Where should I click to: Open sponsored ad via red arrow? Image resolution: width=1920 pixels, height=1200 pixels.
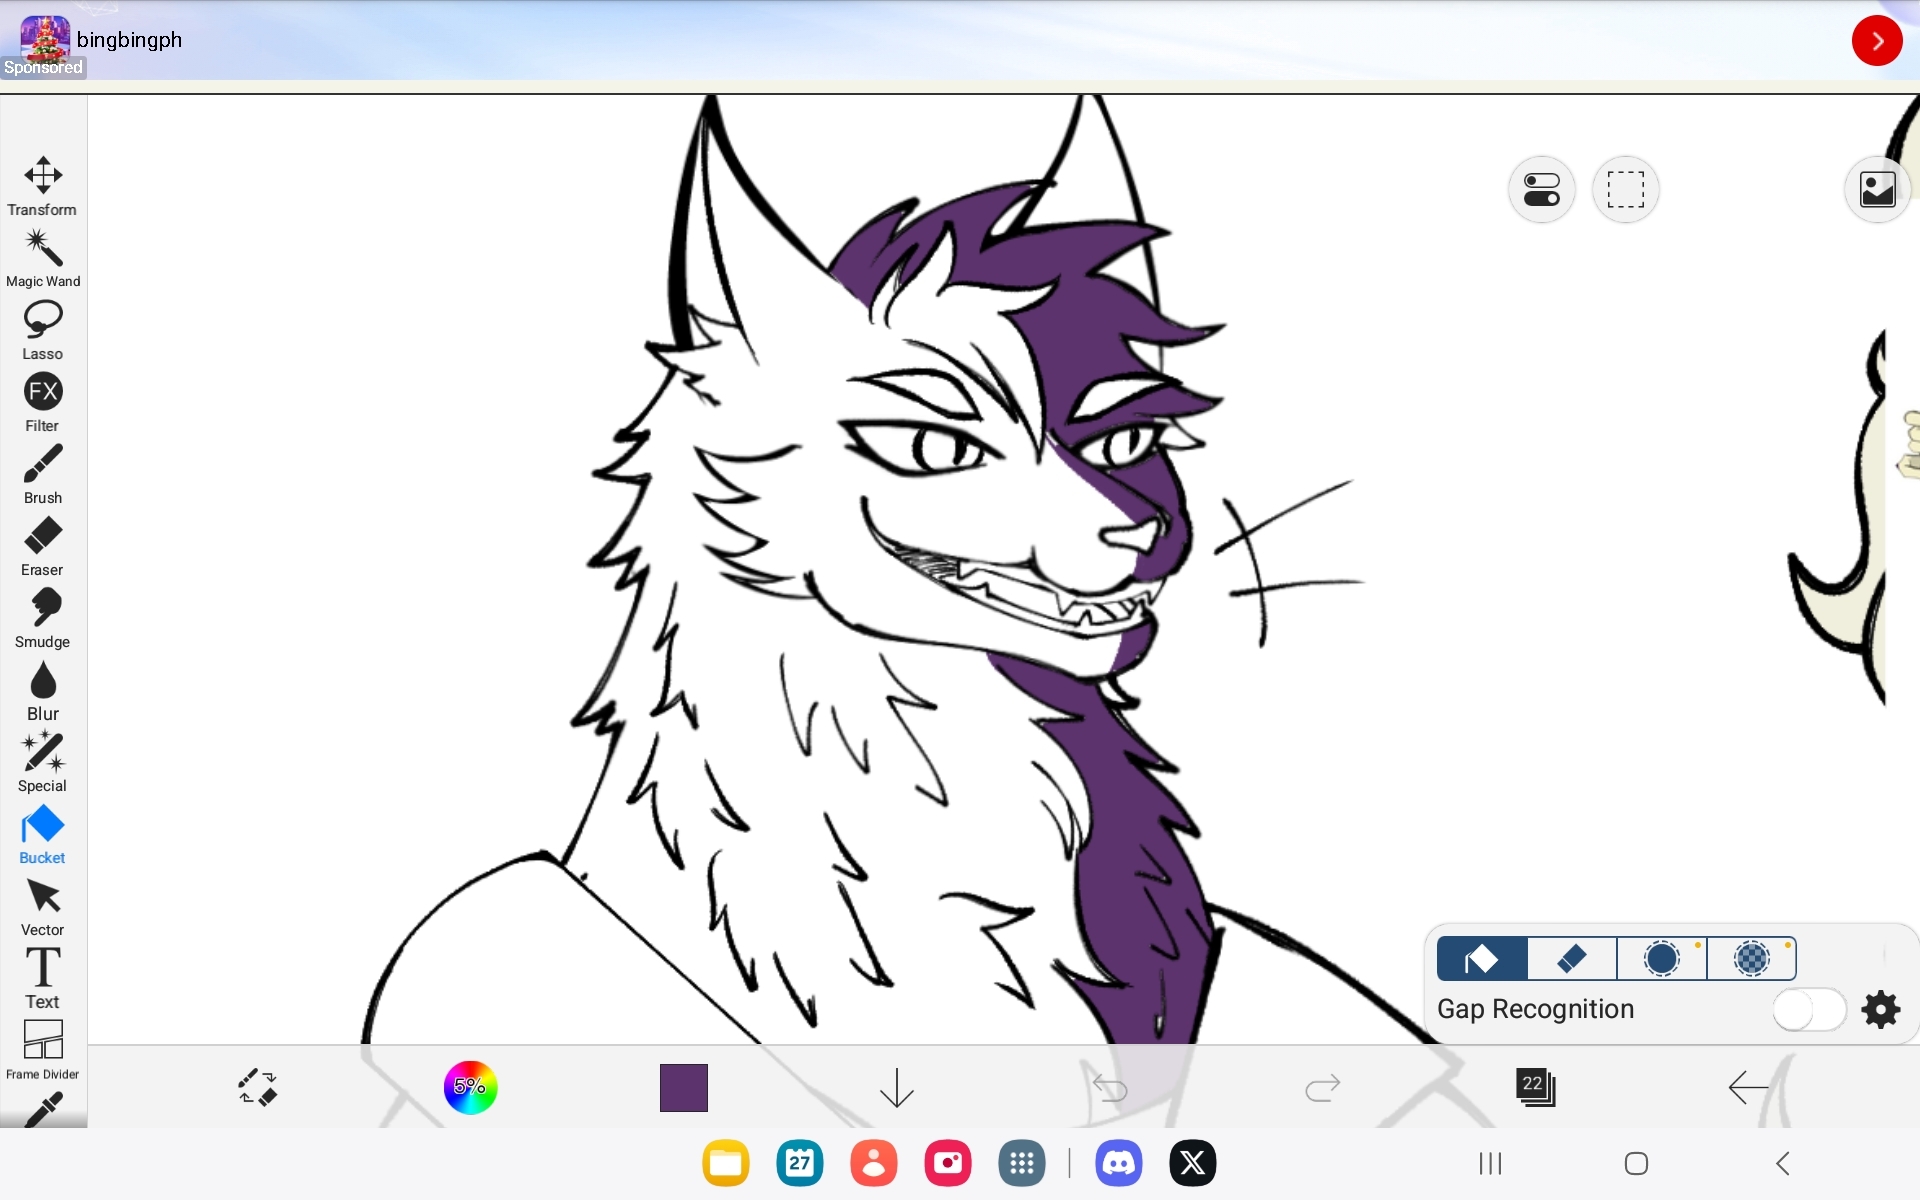click(1876, 41)
